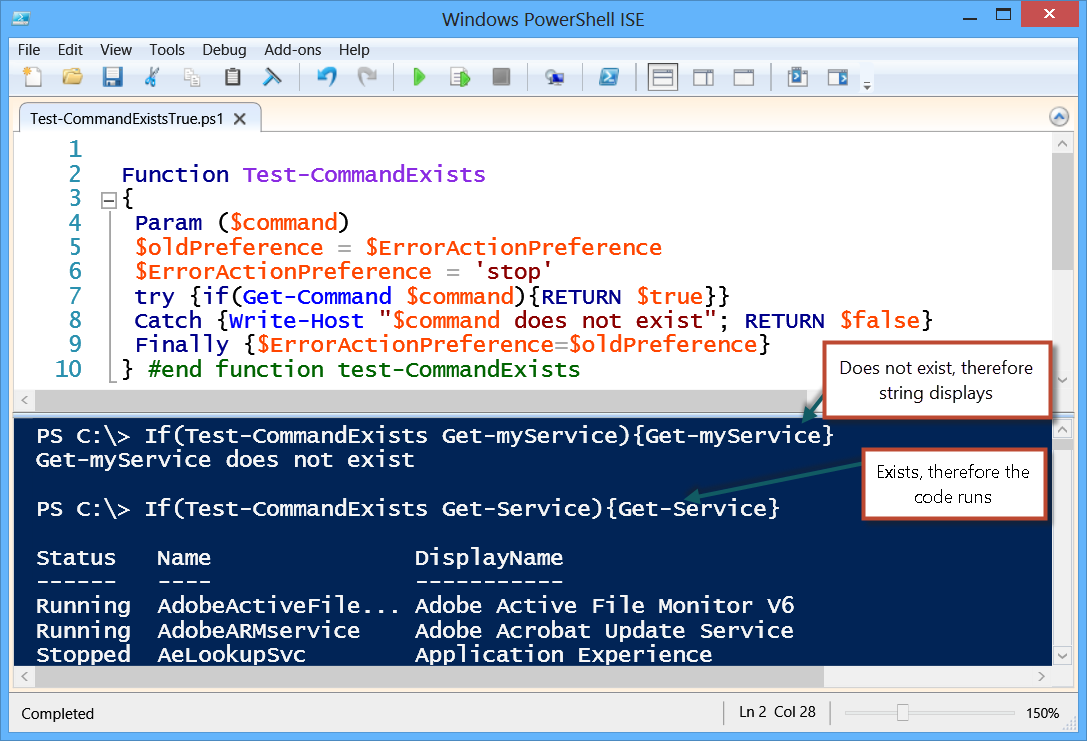Screen dimensions: 1087x741
Task: Click script pane horizontal scroll left arrow
Action: click(x=24, y=400)
